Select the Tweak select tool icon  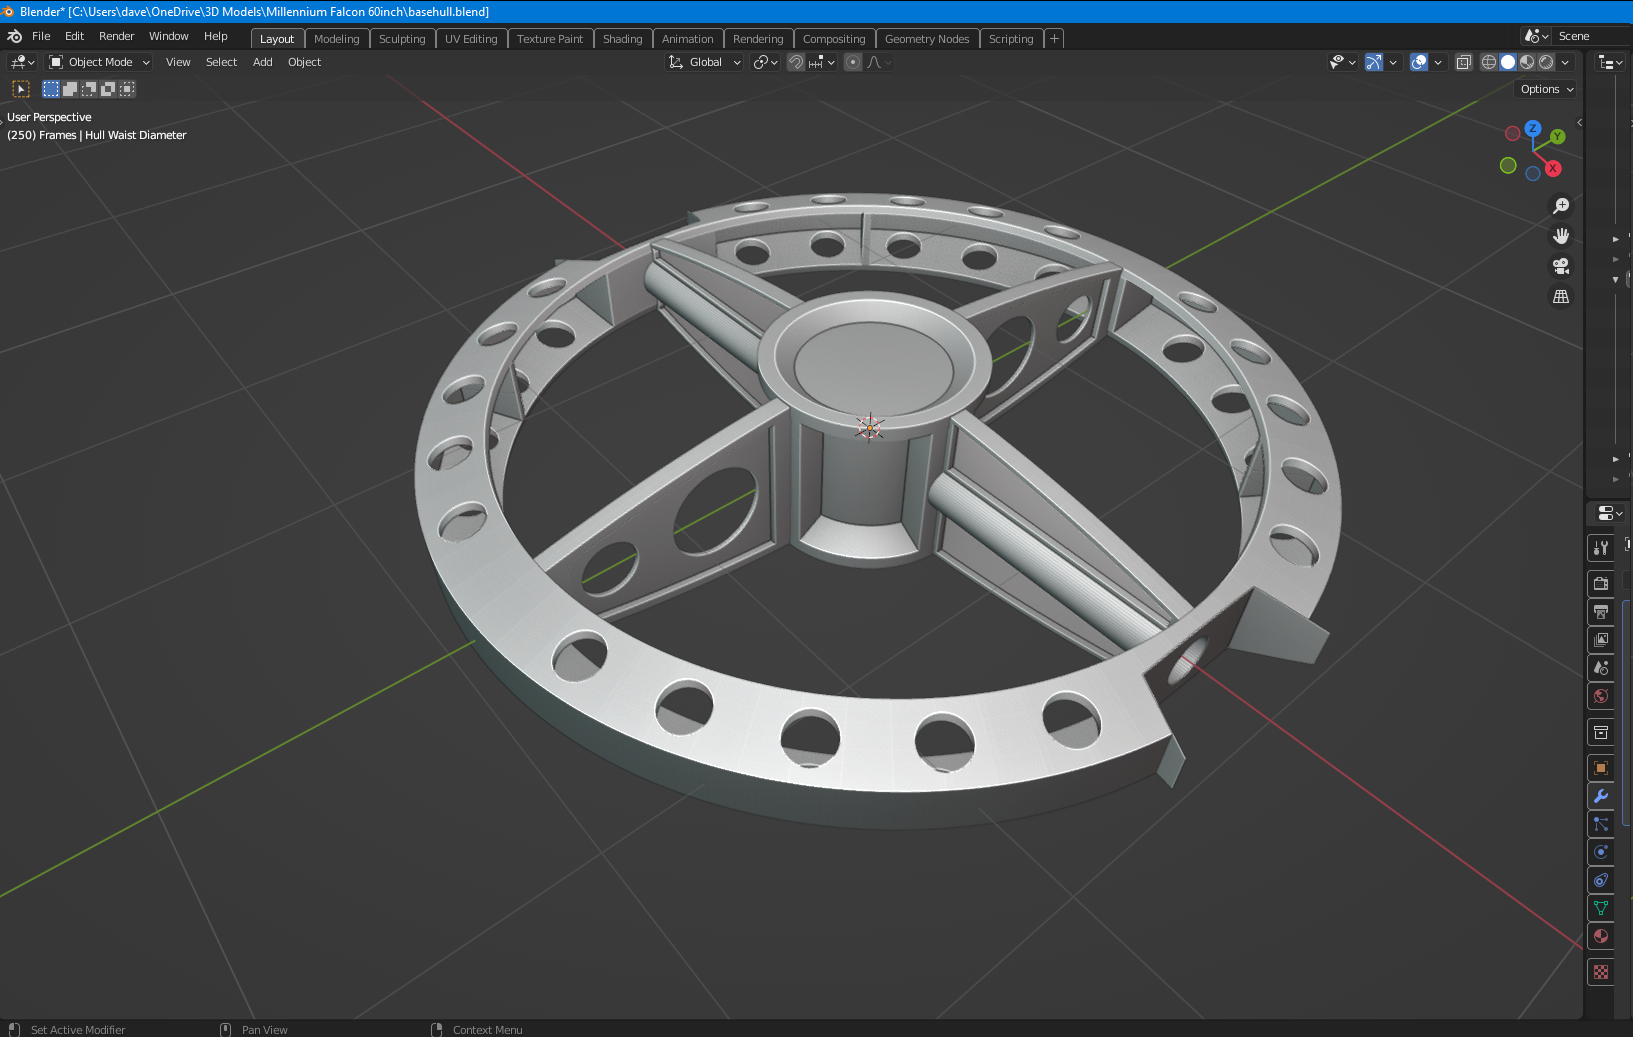[20, 89]
